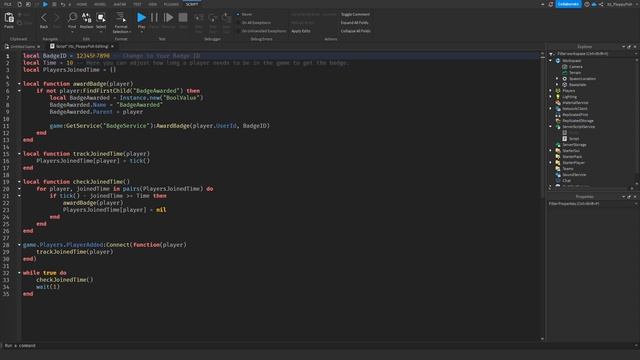Click the blue Collaborate button
Image resolution: width=640 pixels, height=360 pixels.
click(568, 4)
